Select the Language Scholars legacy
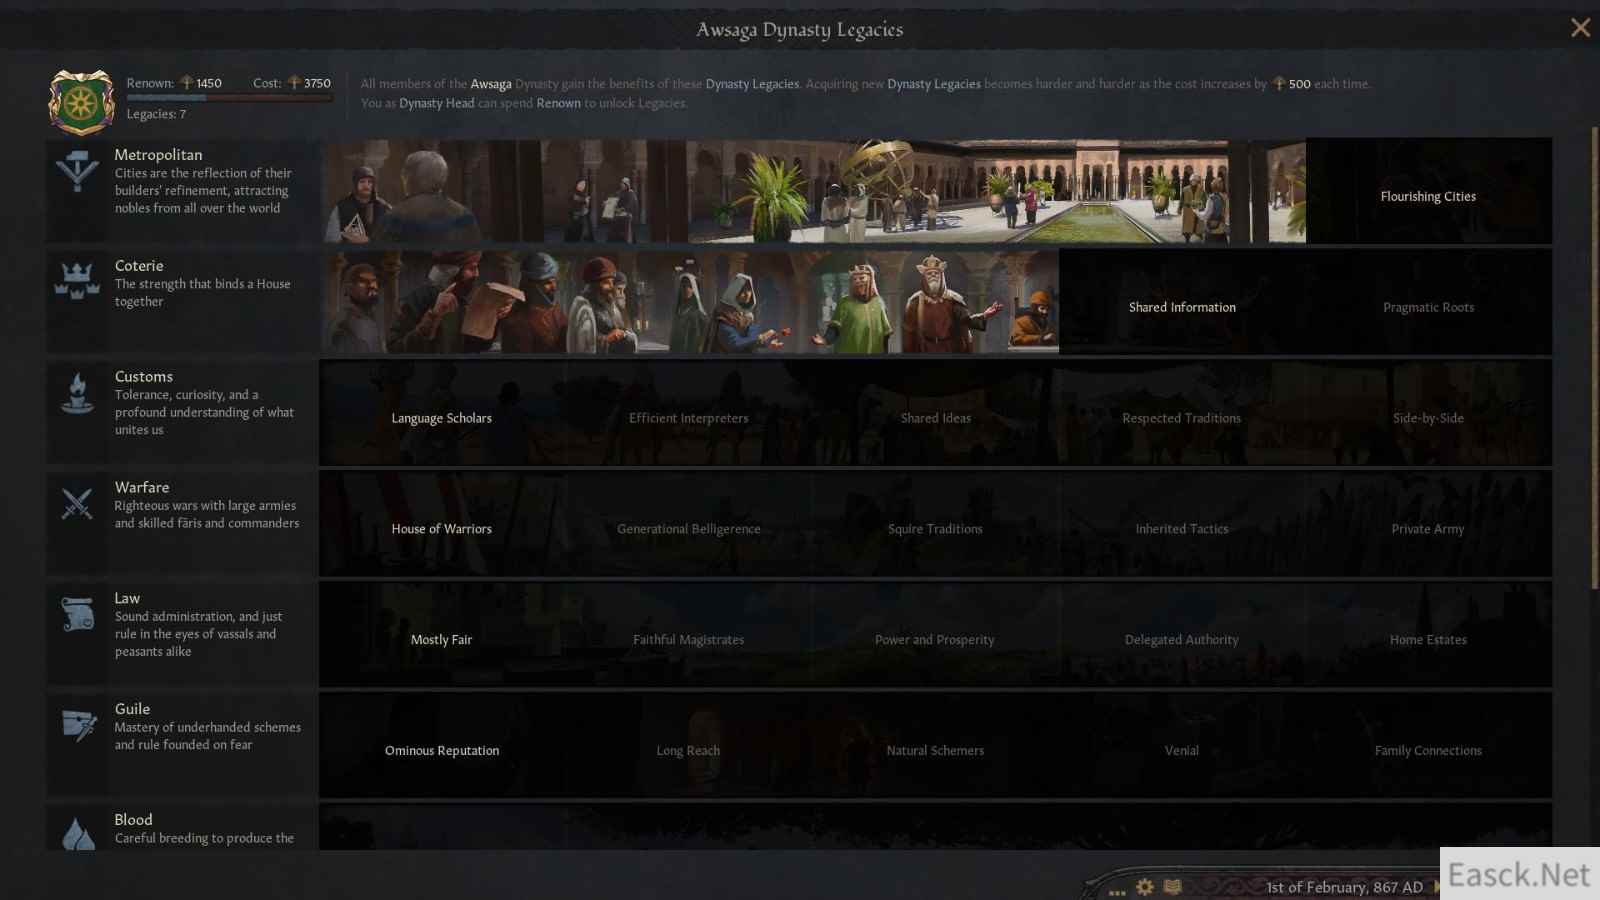Viewport: 1600px width, 900px height. 441,418
